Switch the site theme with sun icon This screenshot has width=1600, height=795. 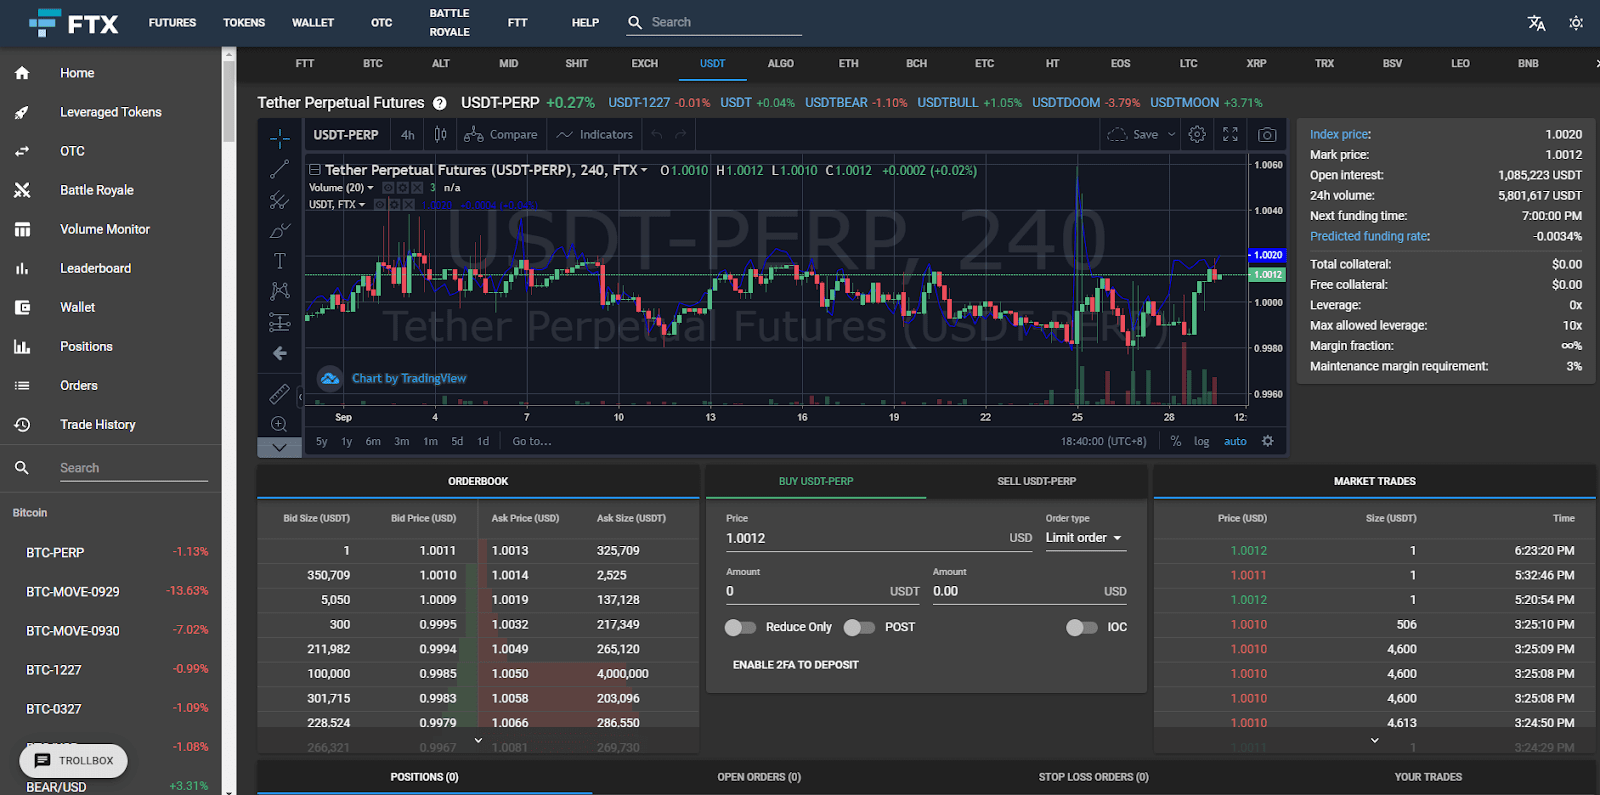[x=1576, y=23]
